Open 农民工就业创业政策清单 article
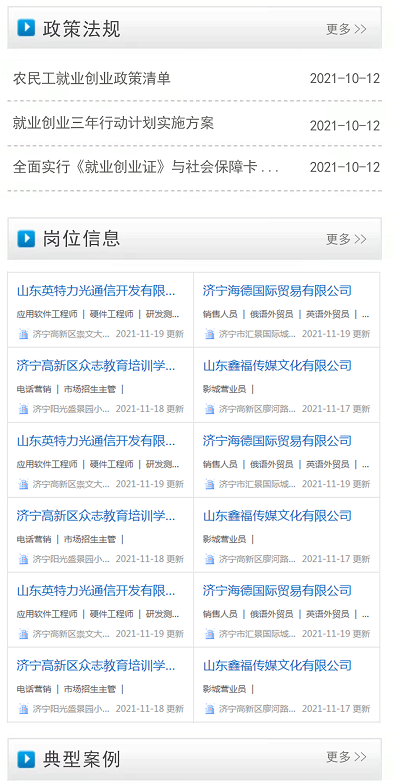393x784 pixels. 92,78
